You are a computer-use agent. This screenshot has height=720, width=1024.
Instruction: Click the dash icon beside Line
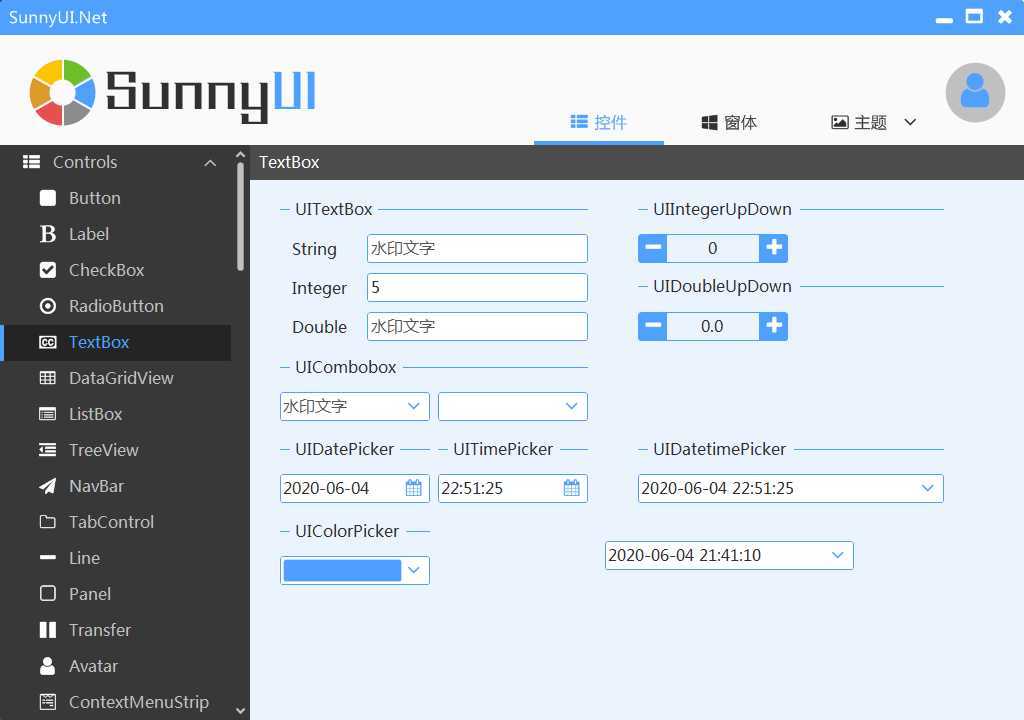(48, 557)
